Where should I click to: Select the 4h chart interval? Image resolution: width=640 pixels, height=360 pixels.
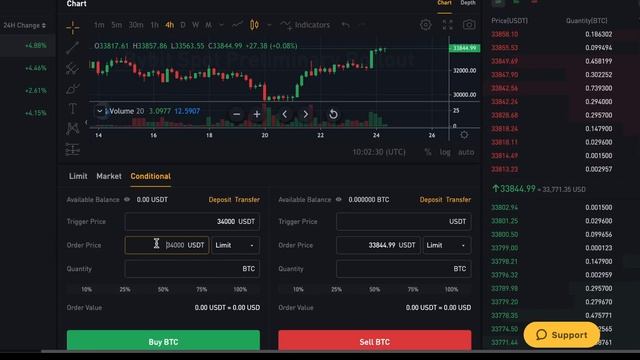click(169, 25)
